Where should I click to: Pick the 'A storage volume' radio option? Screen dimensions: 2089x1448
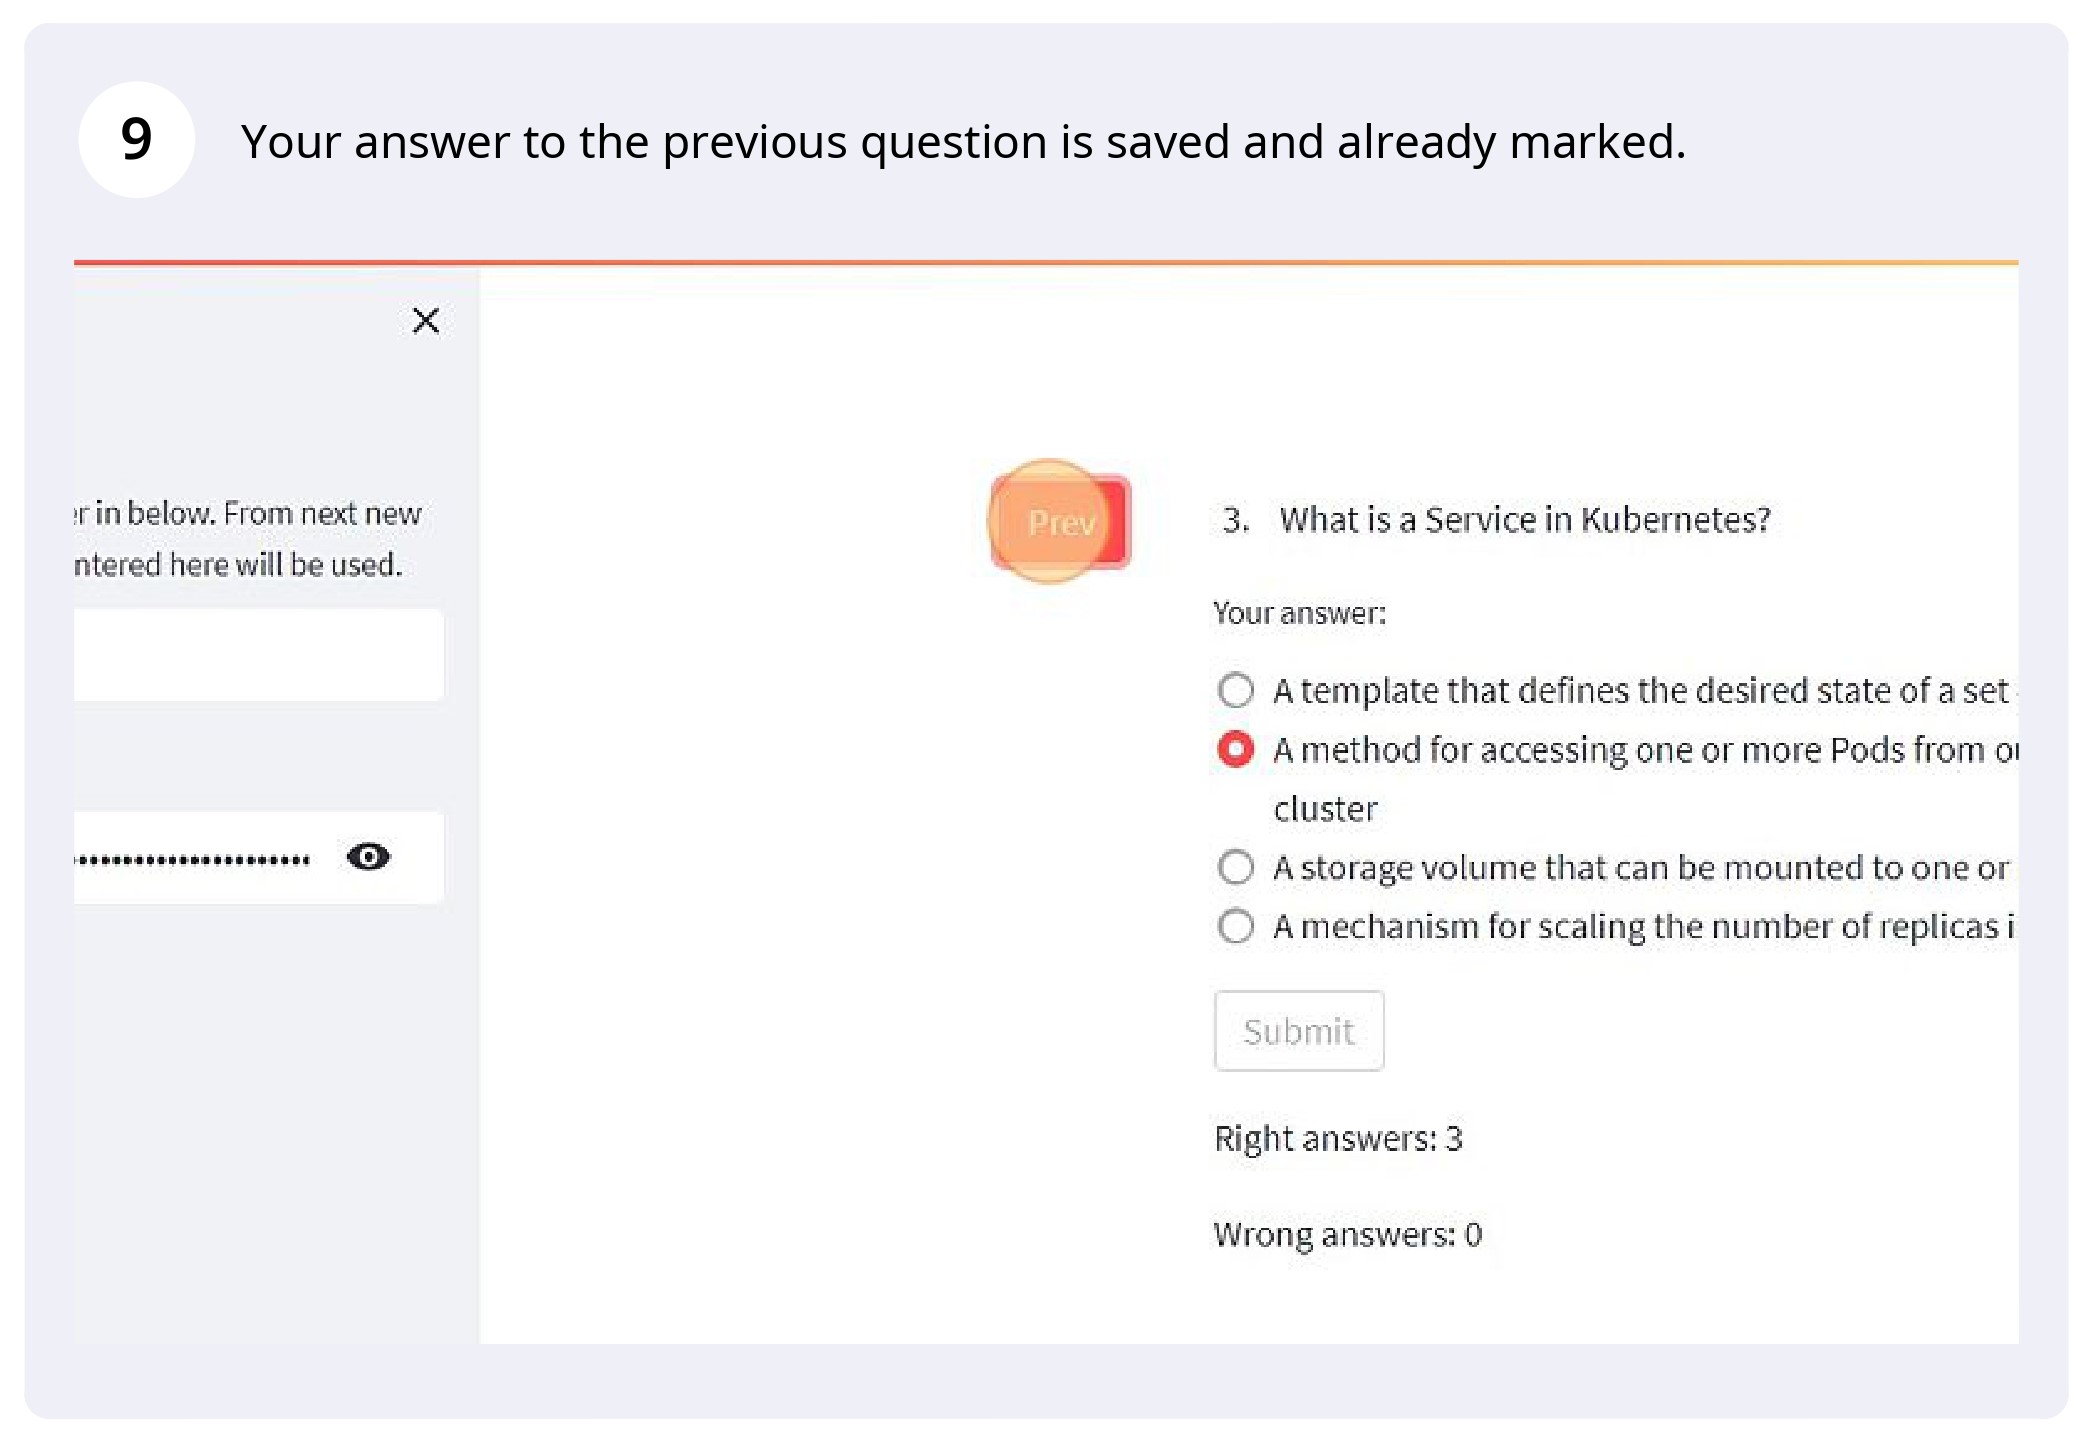[1236, 867]
